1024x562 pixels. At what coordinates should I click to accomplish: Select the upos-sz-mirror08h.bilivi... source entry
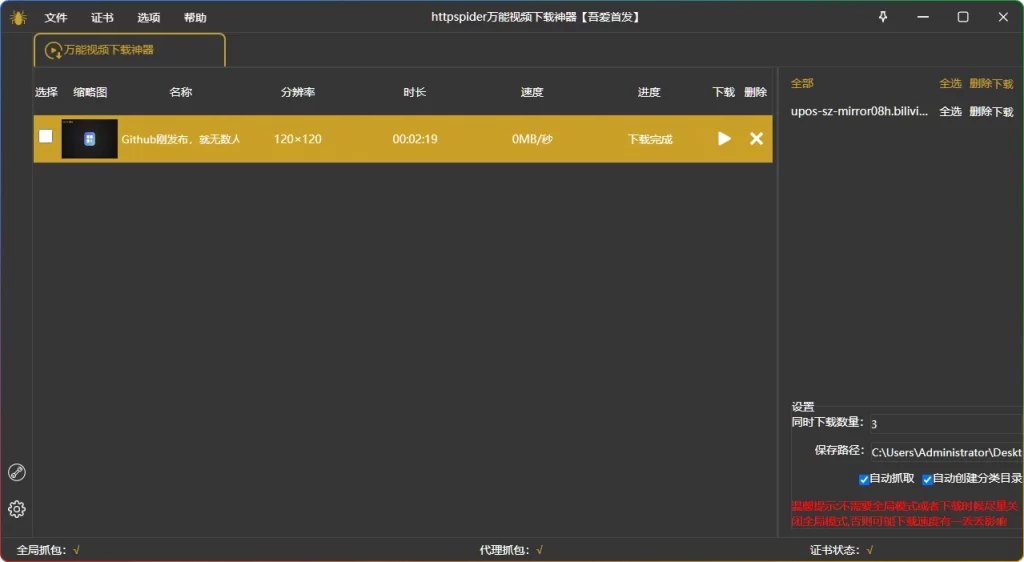(859, 112)
